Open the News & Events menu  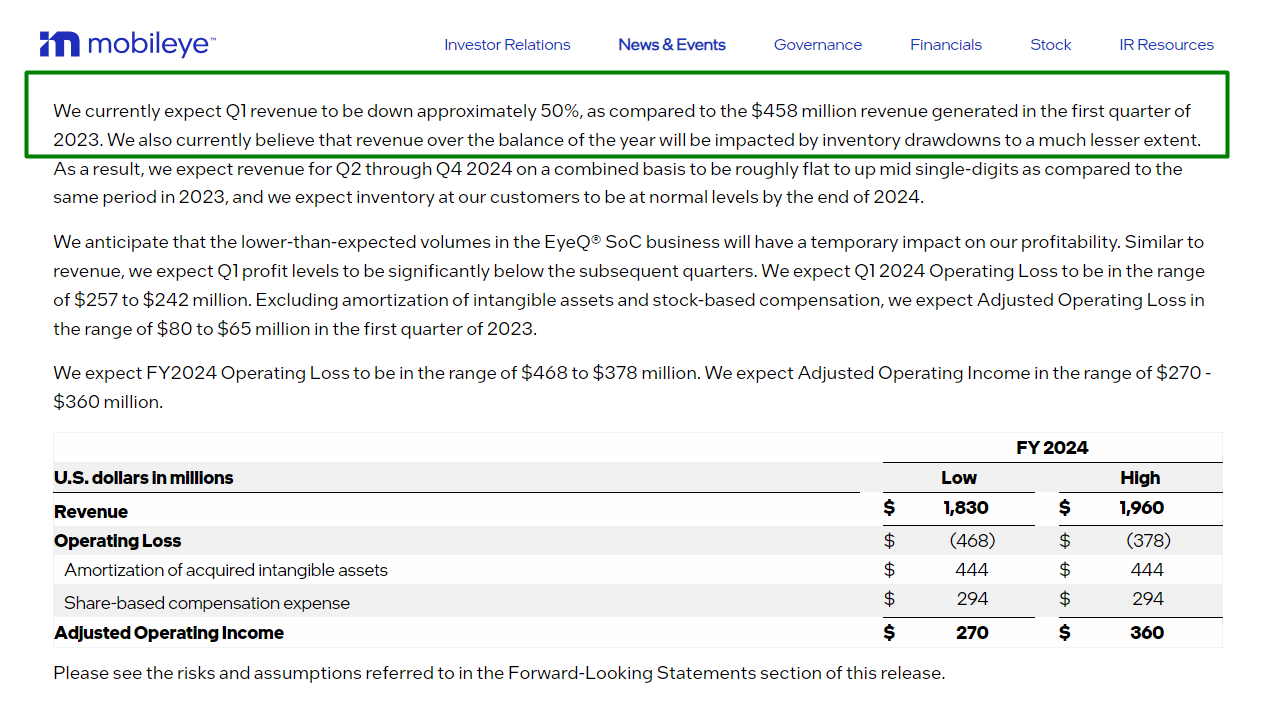[672, 45]
